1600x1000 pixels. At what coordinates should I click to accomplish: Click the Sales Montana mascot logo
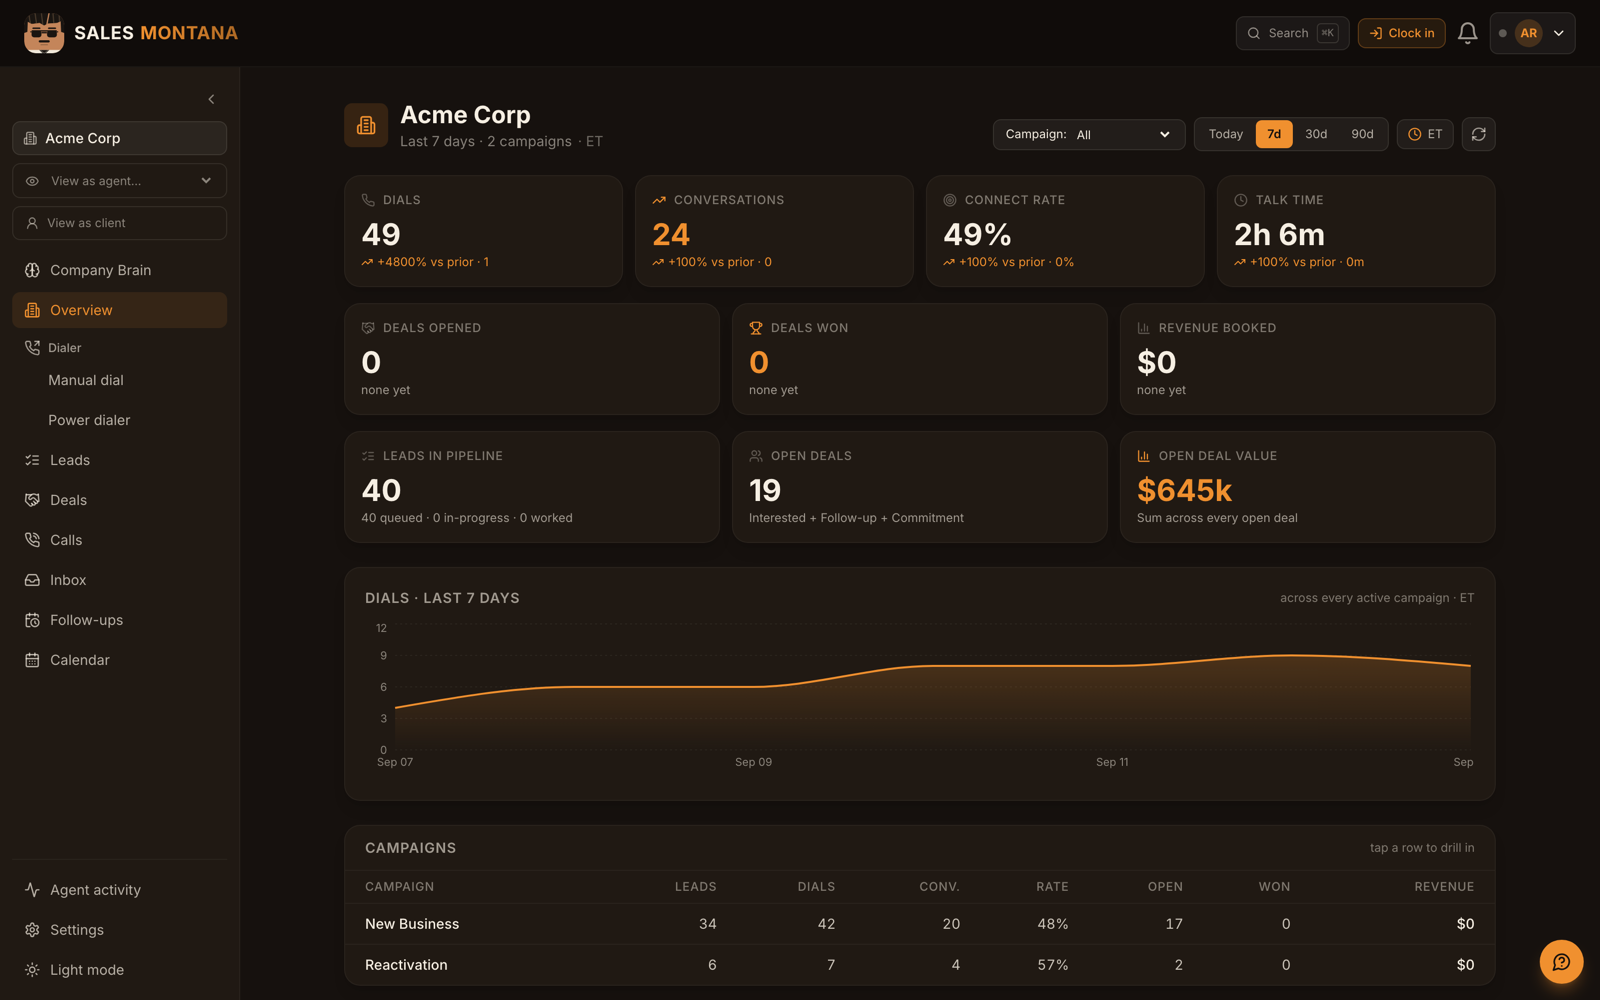(x=44, y=33)
